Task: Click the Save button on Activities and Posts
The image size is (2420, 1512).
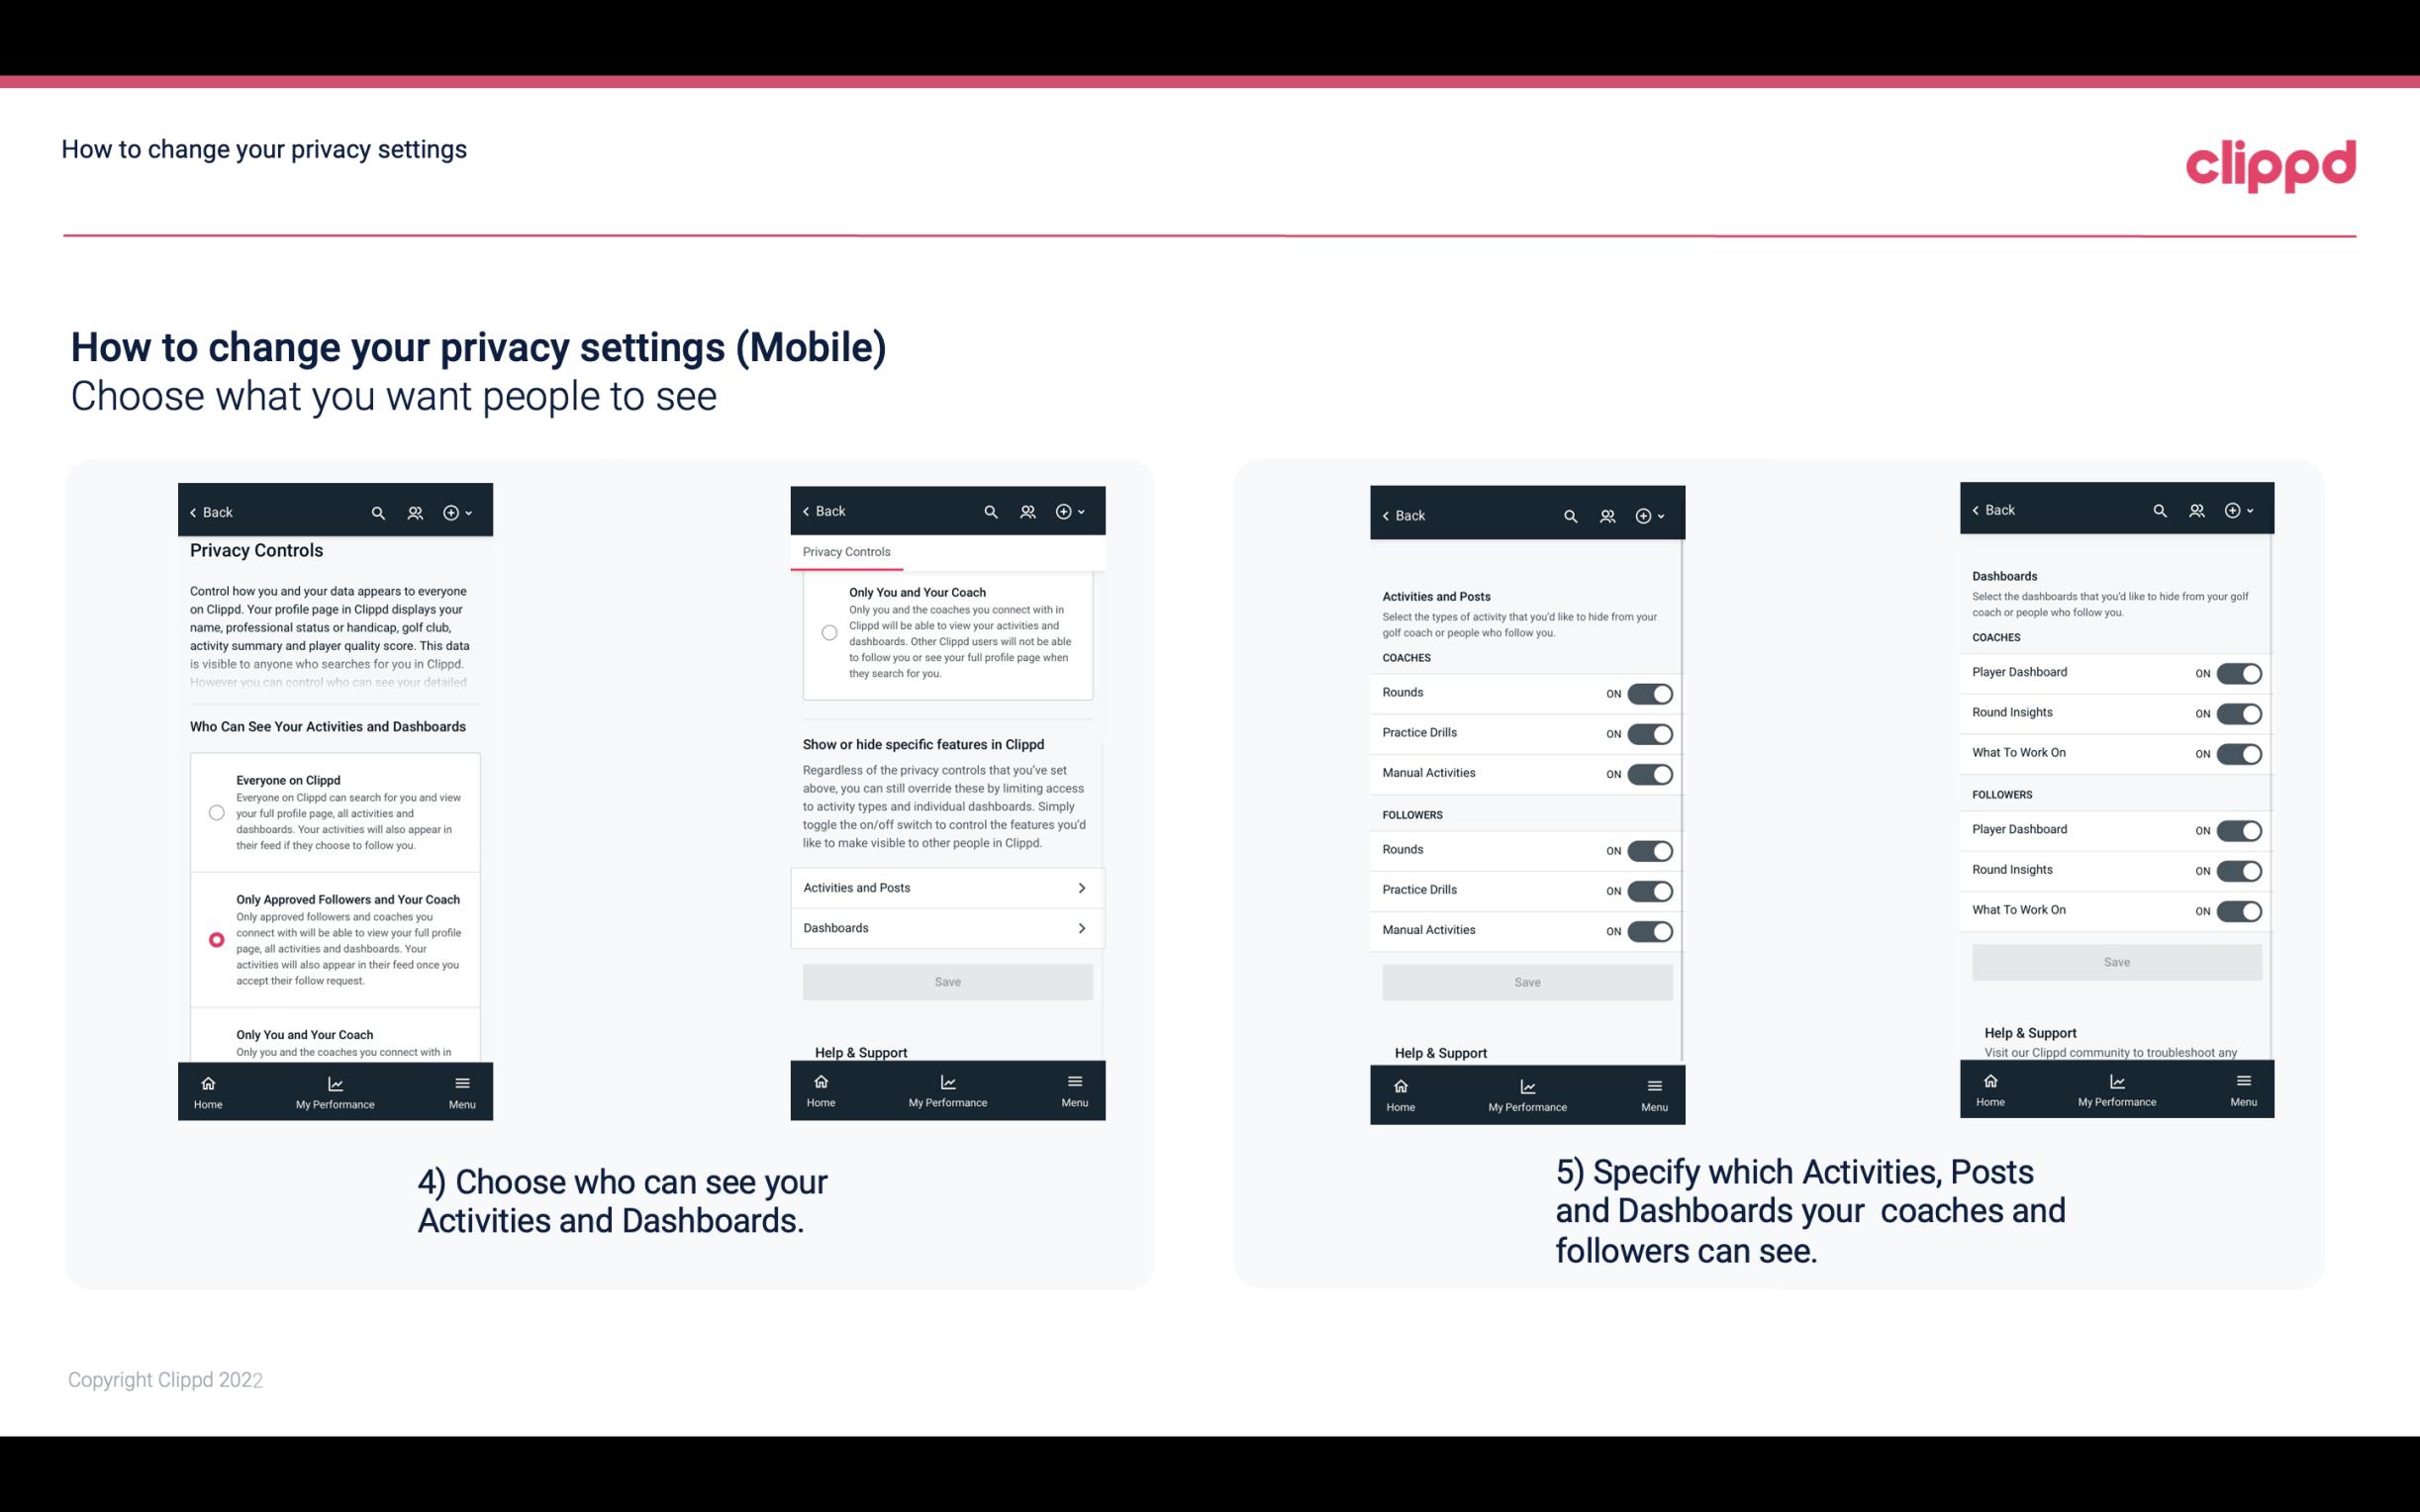Action: click(1526, 981)
